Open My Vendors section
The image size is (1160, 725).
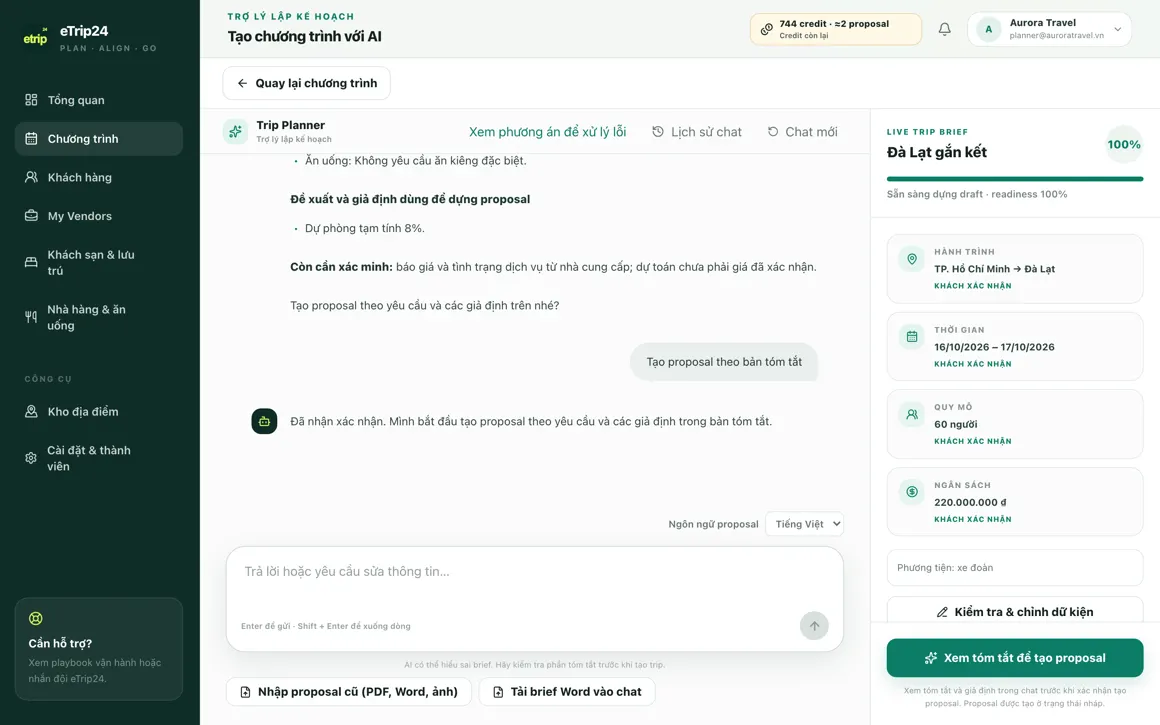[98, 216]
